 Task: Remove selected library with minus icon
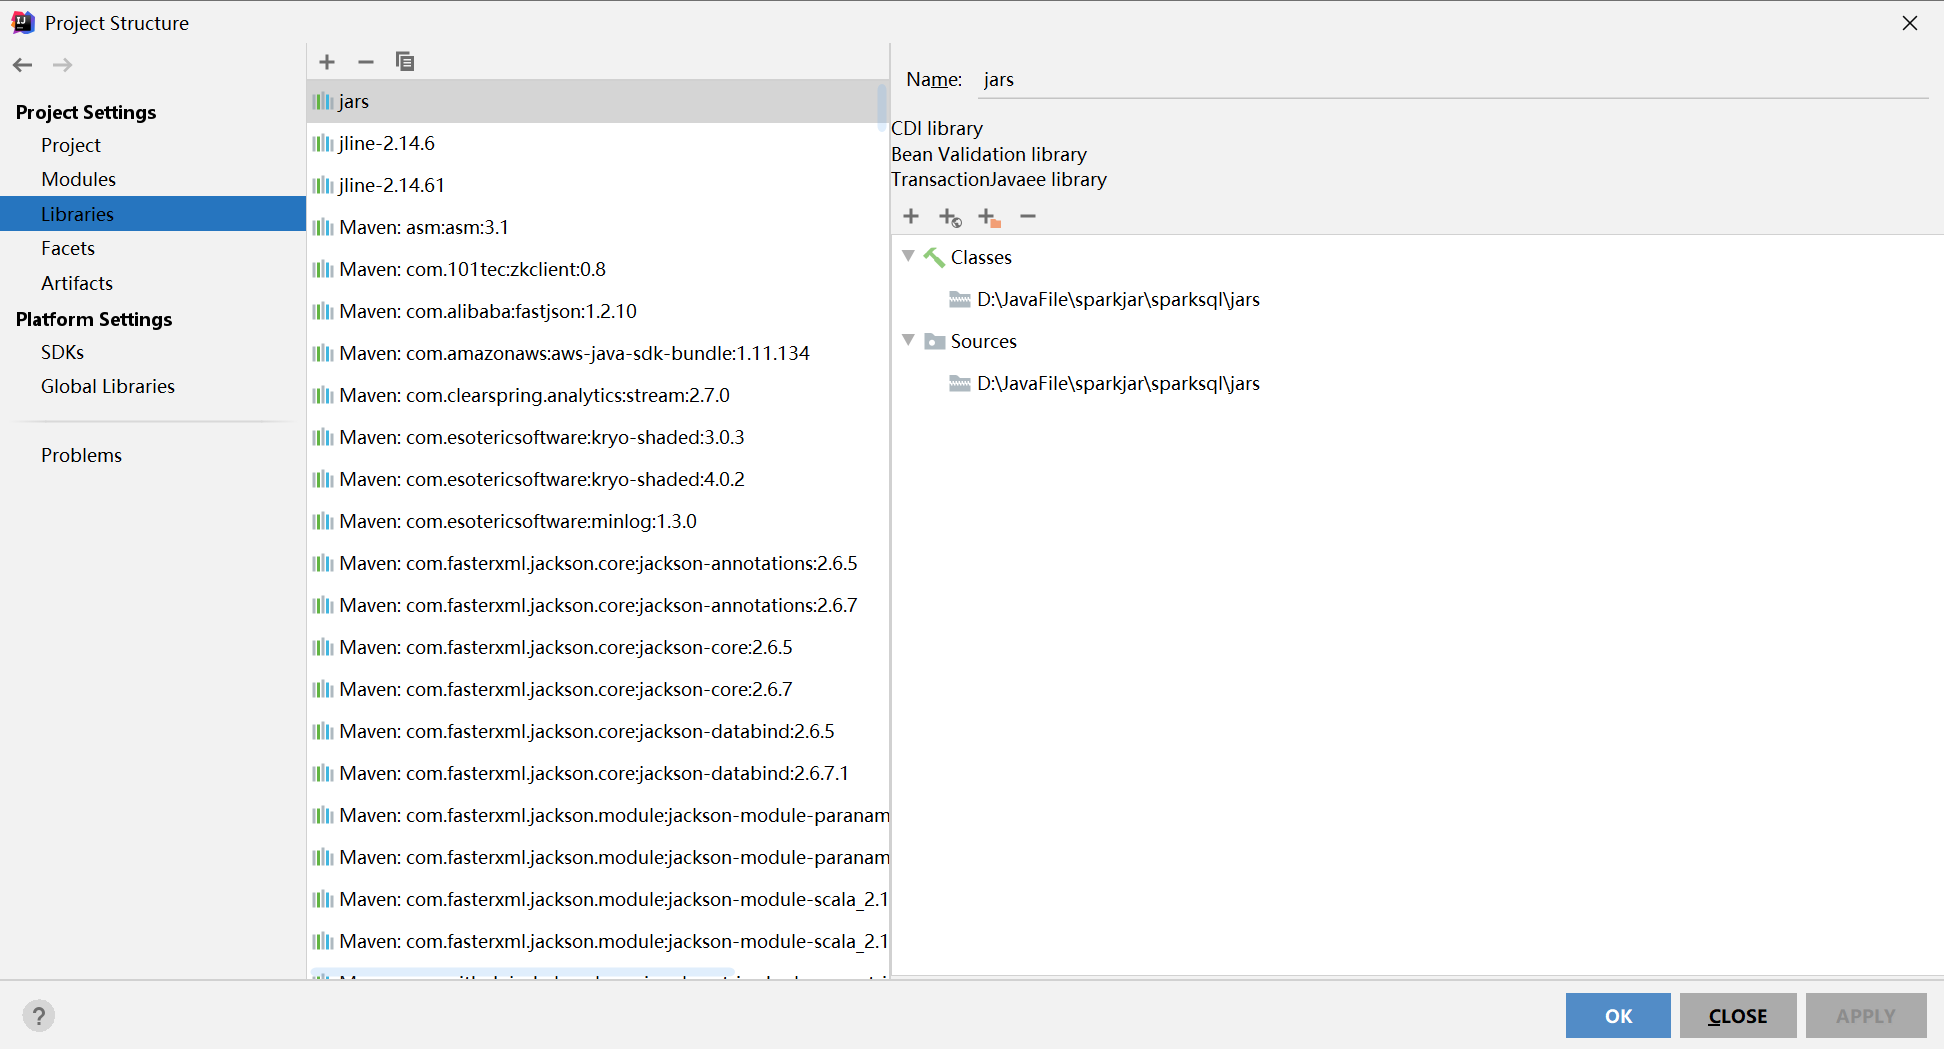(x=366, y=62)
